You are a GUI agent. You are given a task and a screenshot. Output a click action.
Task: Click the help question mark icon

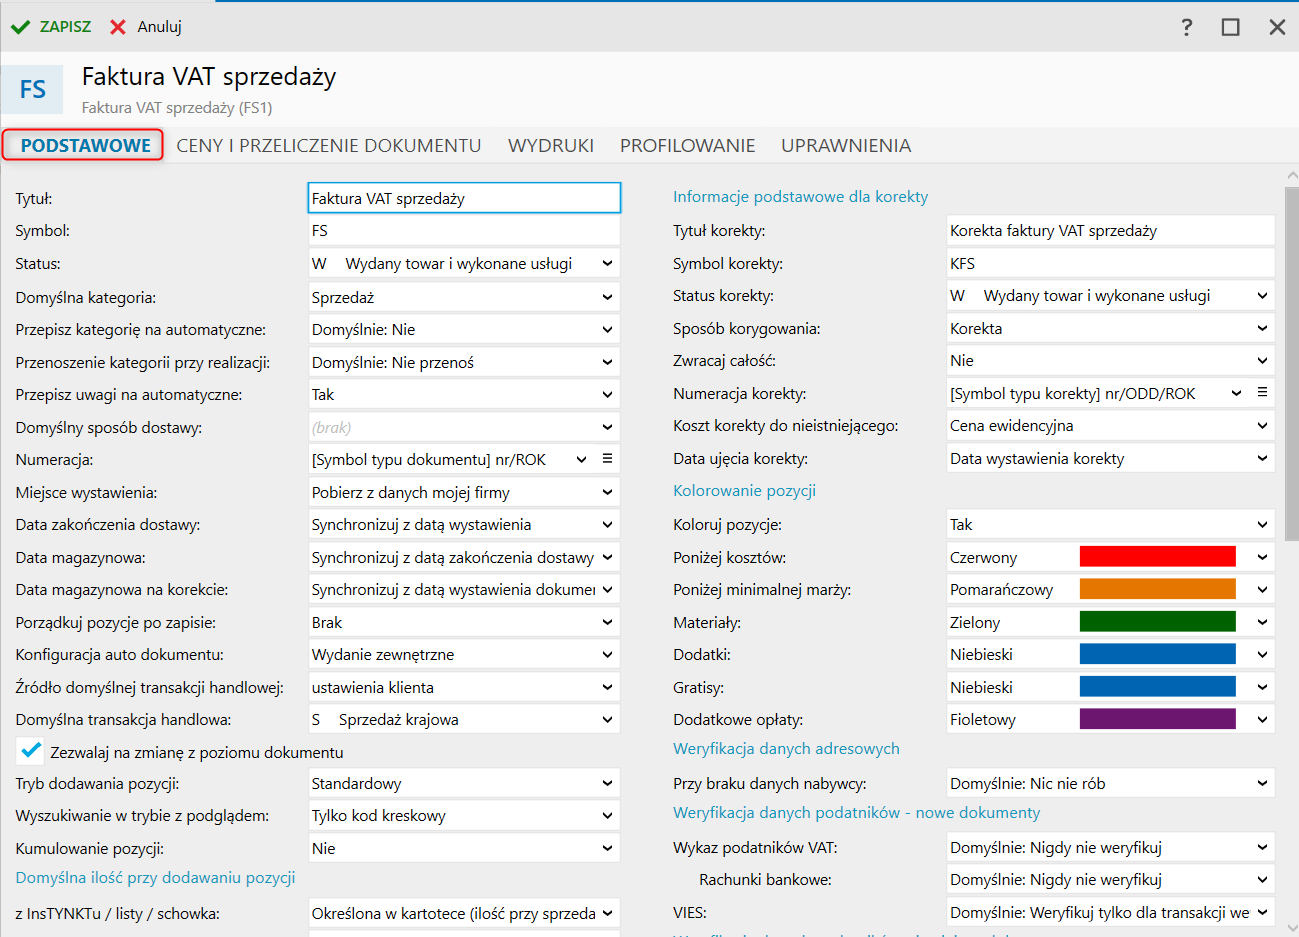pos(1186,27)
